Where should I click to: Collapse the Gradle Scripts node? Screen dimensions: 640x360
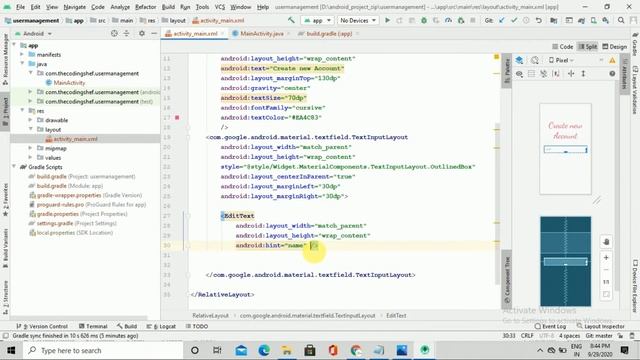(x=14, y=167)
